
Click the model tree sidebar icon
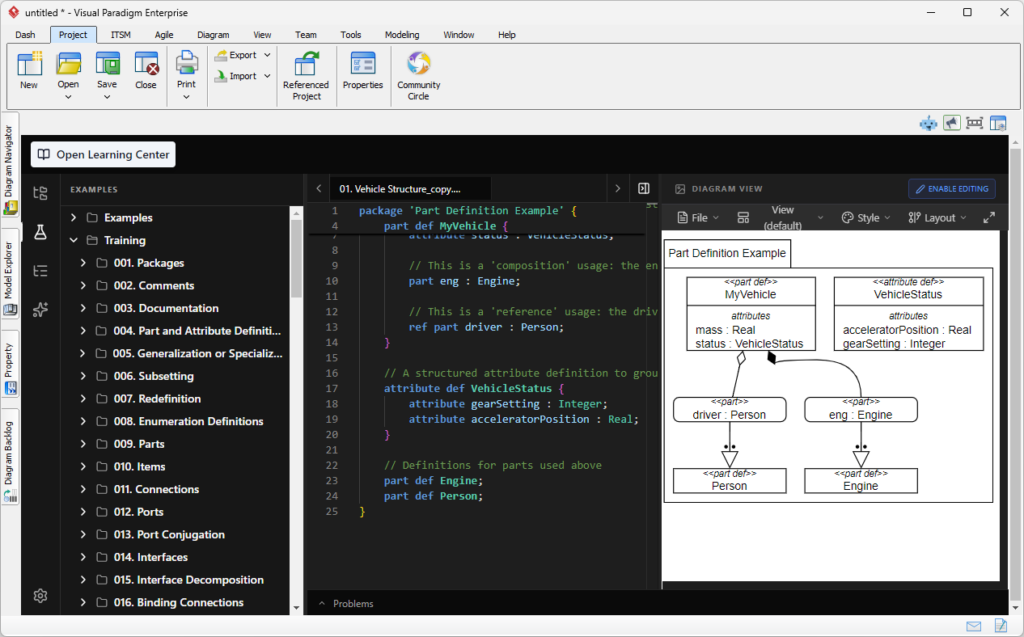pyautogui.click(x=40, y=193)
